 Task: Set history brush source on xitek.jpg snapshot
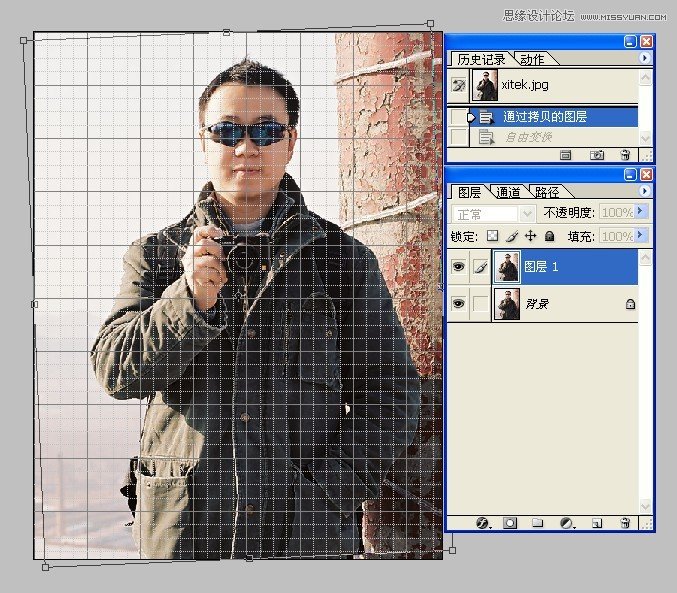(x=459, y=85)
